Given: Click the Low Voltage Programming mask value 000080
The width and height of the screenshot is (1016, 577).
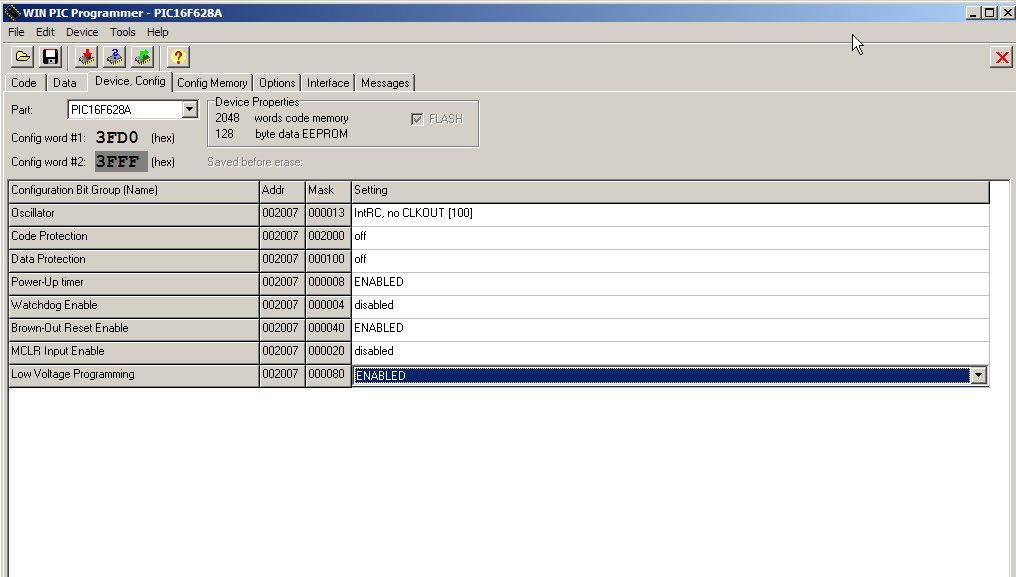Looking at the screenshot, I should point(327,374).
